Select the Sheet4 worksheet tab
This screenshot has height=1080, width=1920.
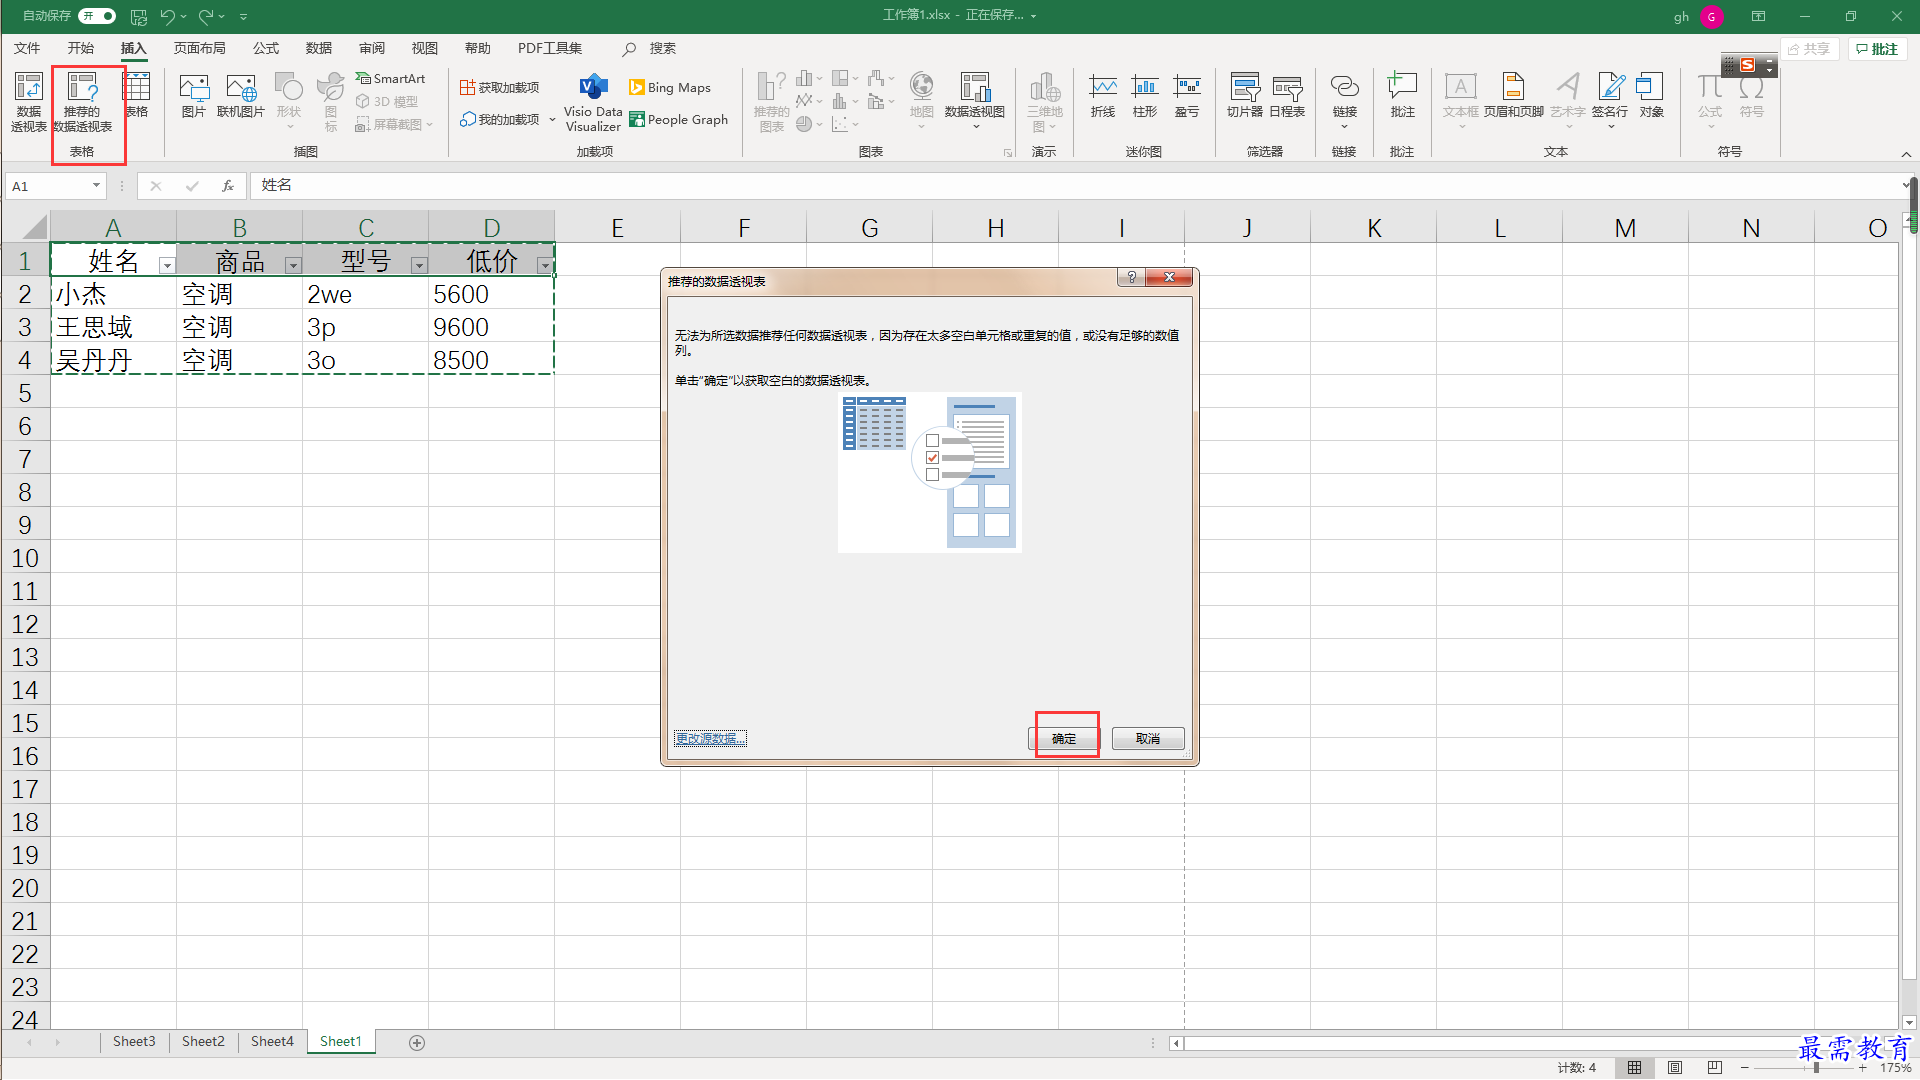coord(272,1042)
